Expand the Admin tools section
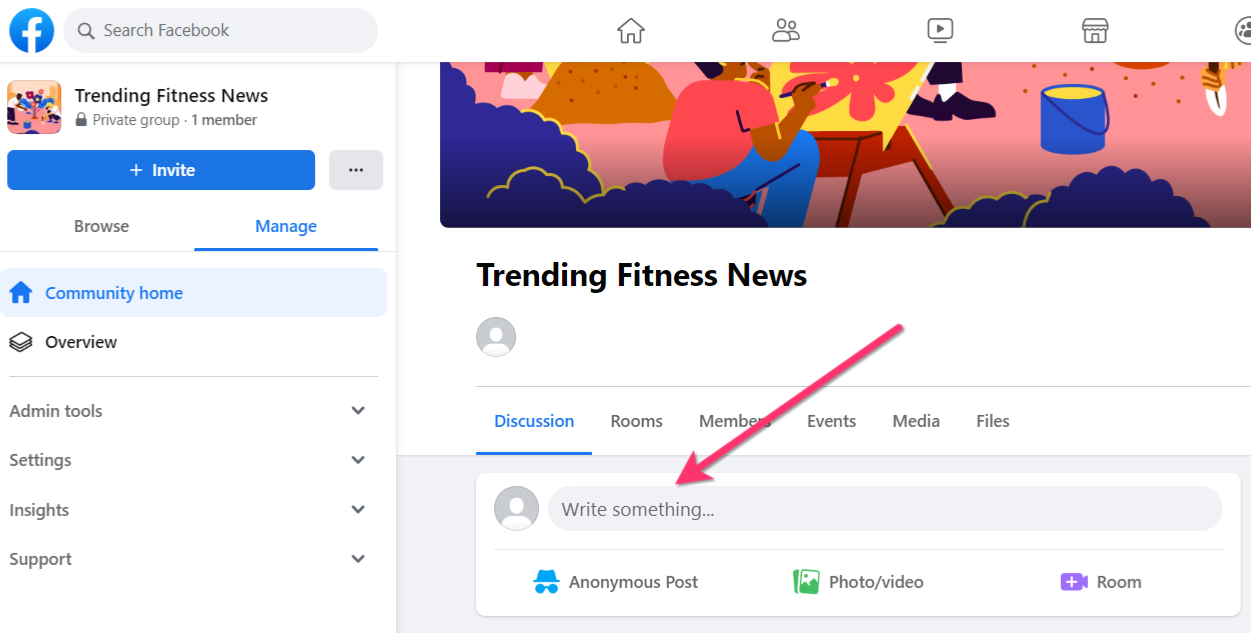This screenshot has width=1251, height=633. tap(358, 411)
